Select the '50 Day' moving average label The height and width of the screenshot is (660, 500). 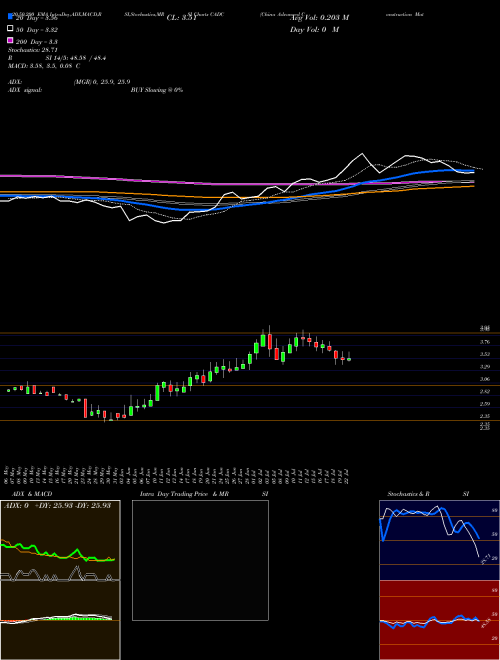[x=37, y=30]
